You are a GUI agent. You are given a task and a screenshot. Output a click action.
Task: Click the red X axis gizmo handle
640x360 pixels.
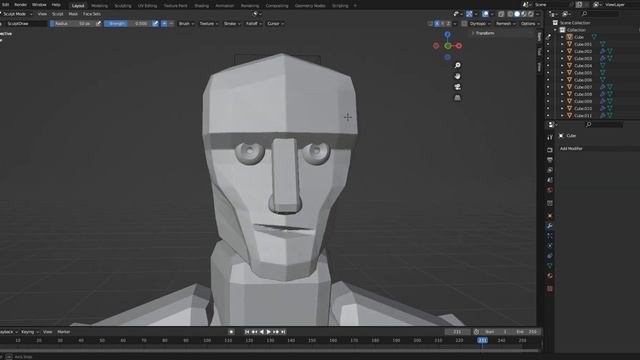(x=459, y=46)
